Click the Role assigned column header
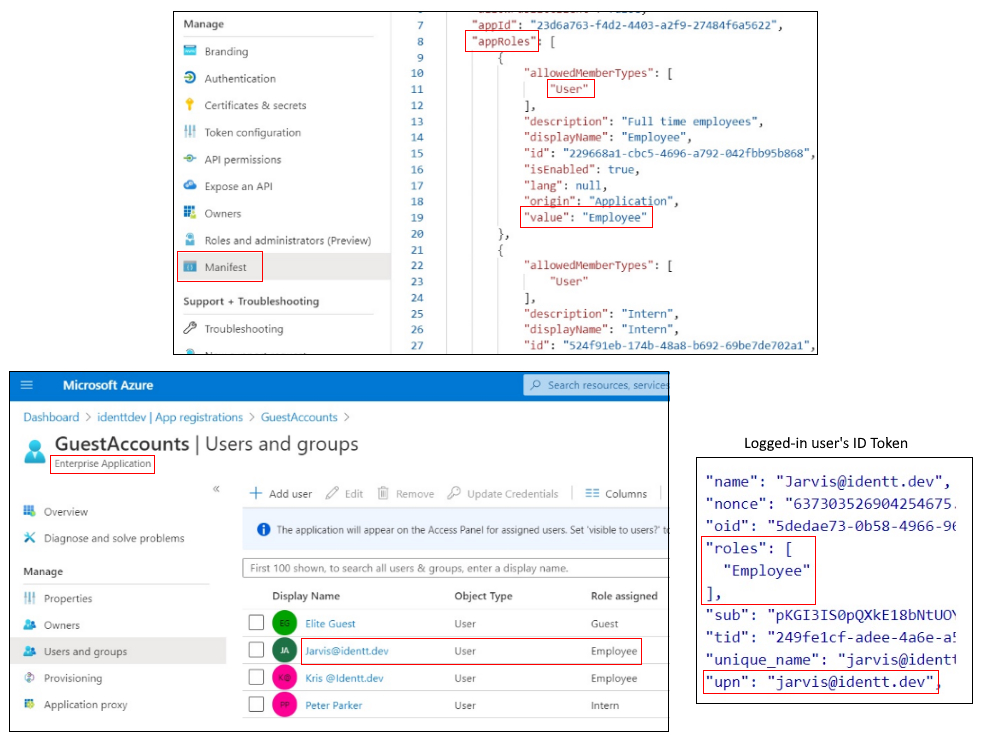1000x750 pixels. click(624, 596)
